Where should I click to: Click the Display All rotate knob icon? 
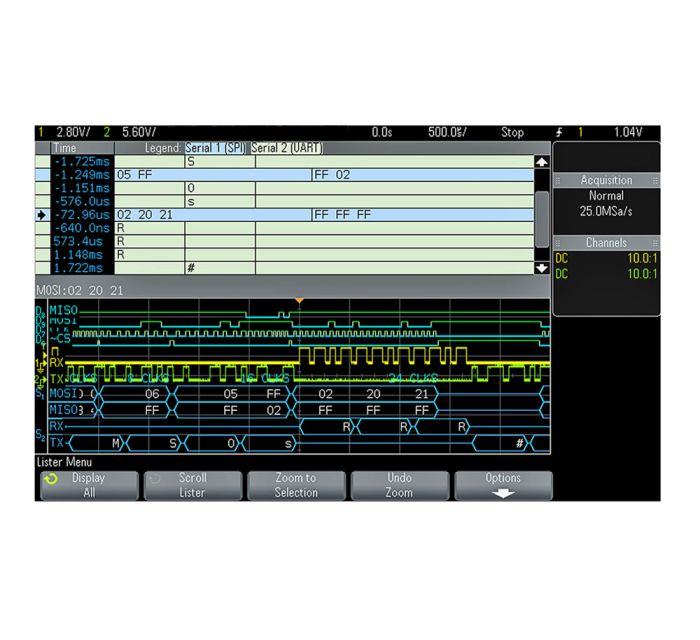pos(51,479)
